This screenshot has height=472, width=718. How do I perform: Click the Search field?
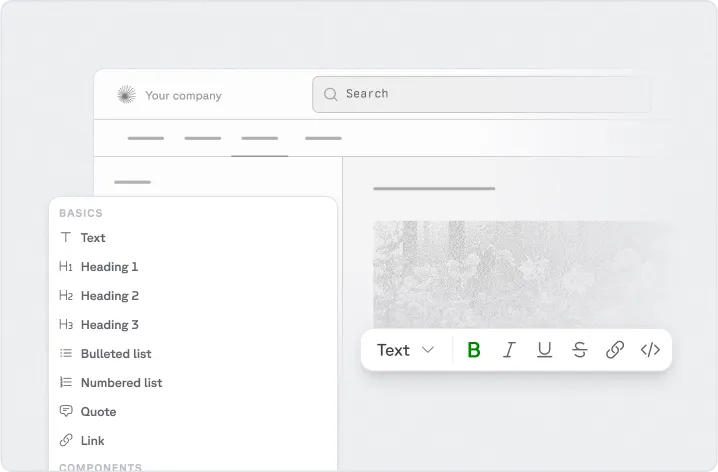[x=482, y=94]
